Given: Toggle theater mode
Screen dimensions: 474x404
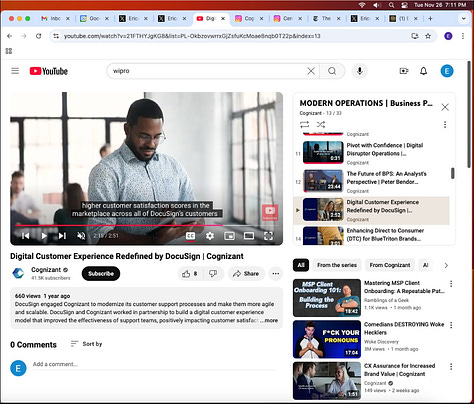Looking at the screenshot, I should point(249,236).
